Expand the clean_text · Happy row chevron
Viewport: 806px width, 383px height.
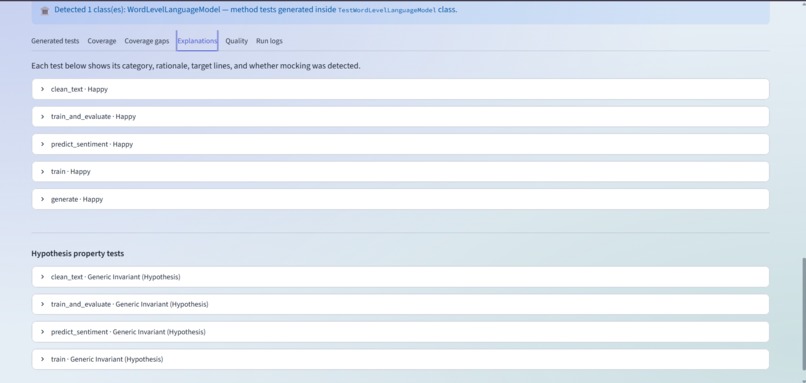[43, 89]
